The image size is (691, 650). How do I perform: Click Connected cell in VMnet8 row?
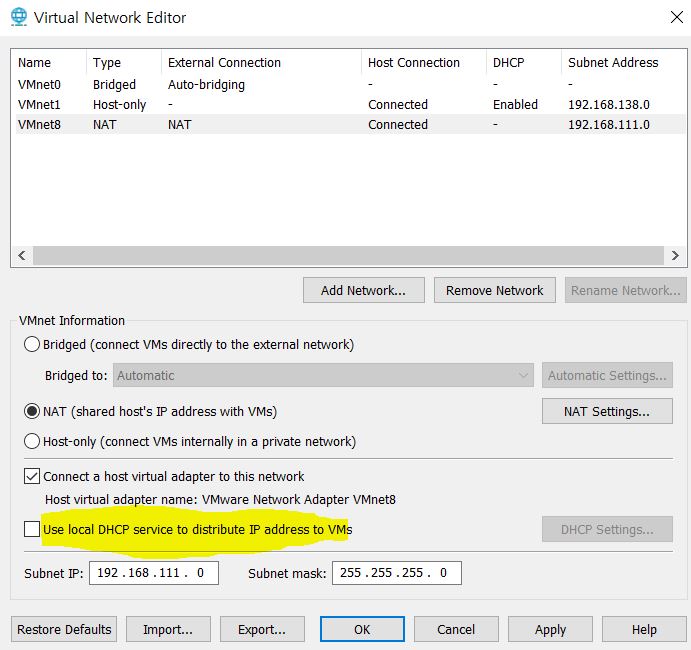tap(398, 124)
